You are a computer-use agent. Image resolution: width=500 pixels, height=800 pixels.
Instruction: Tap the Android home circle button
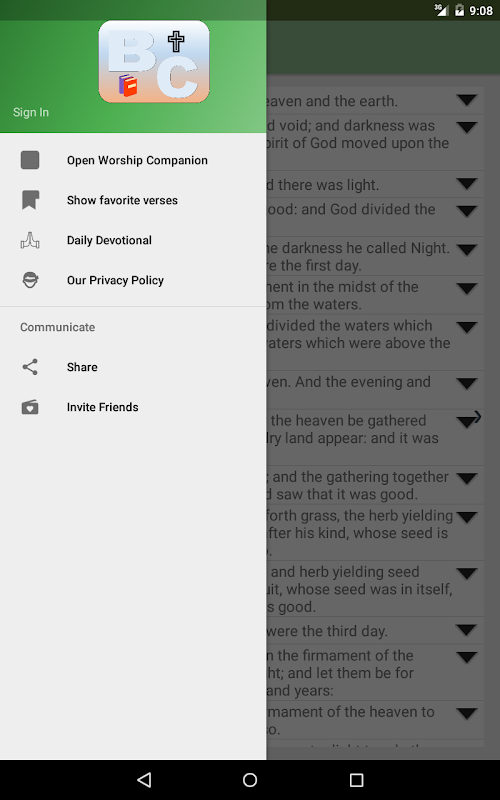coord(250,780)
